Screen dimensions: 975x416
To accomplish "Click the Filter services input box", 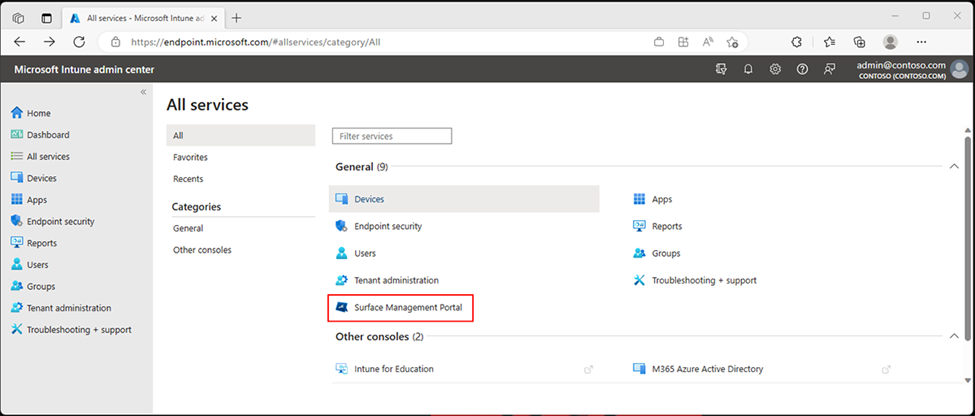I will tap(392, 136).
